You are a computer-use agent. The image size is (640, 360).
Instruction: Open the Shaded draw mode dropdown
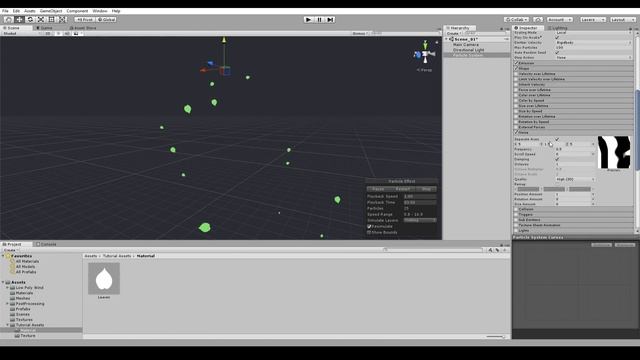click(21, 33)
